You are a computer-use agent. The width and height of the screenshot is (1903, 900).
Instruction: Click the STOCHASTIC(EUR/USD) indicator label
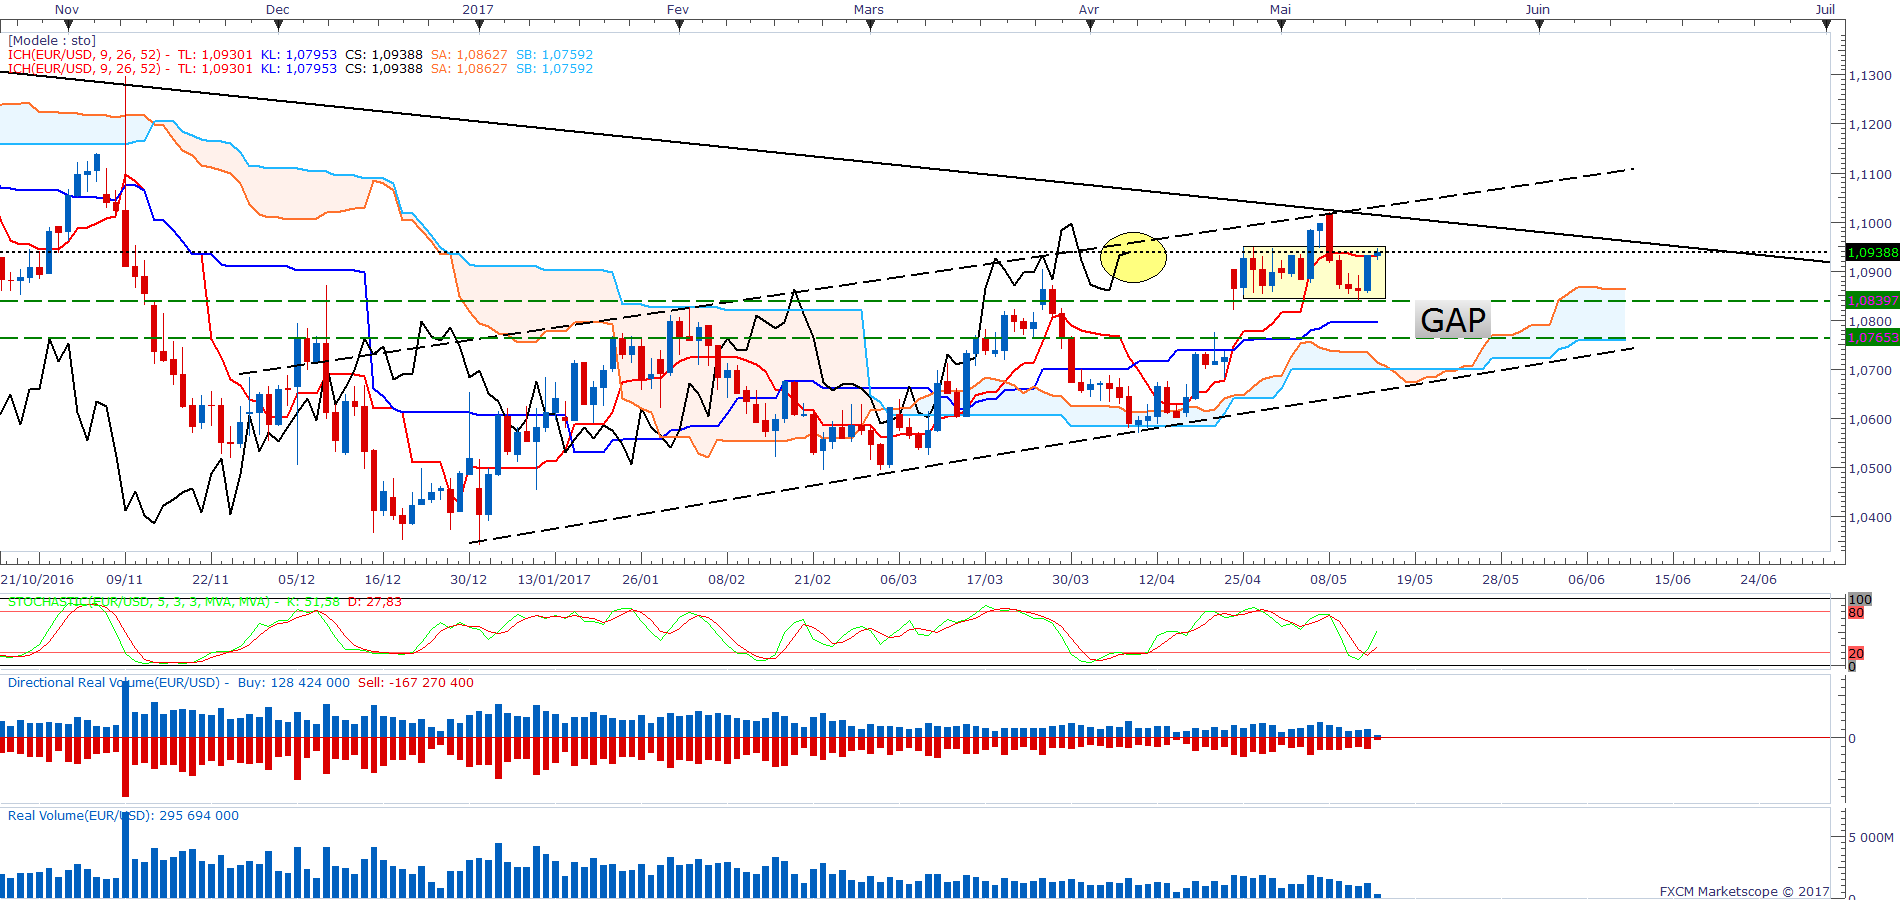coord(139,602)
